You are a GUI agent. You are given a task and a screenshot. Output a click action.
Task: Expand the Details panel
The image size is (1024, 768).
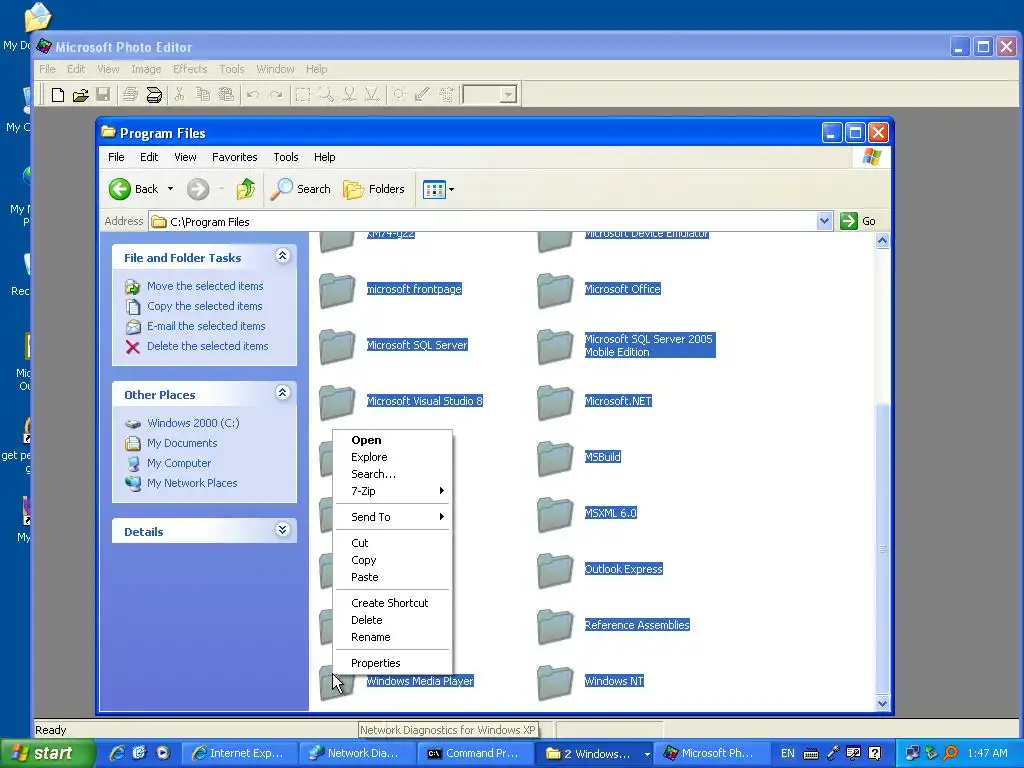pos(282,530)
